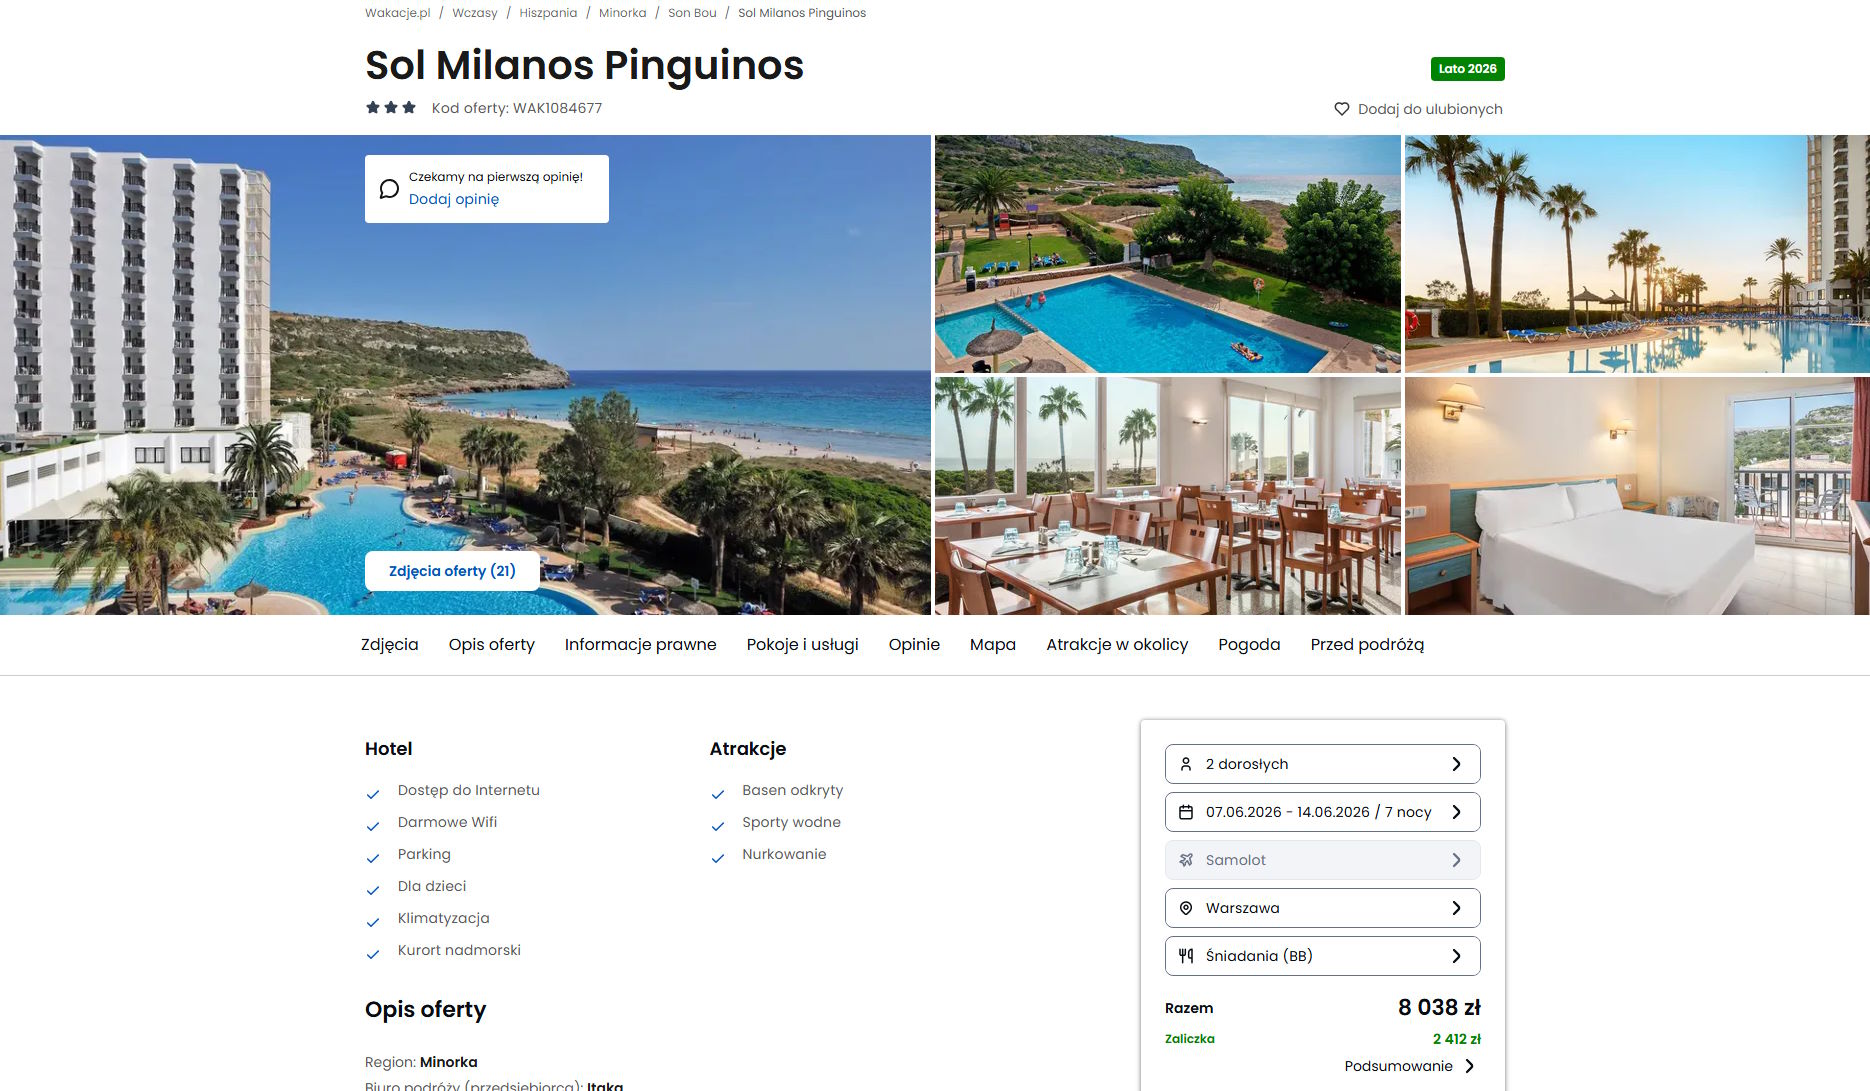The width and height of the screenshot is (1870, 1091).
Task: Click the location pin icon beside Warszawa
Action: (1186, 908)
